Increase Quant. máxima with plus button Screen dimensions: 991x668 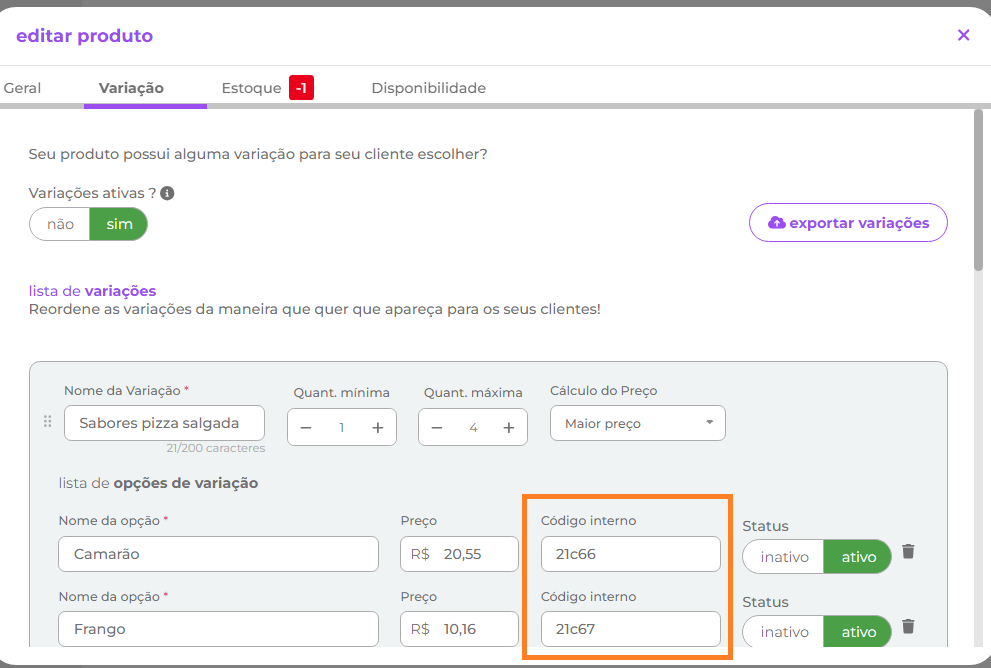coord(509,428)
